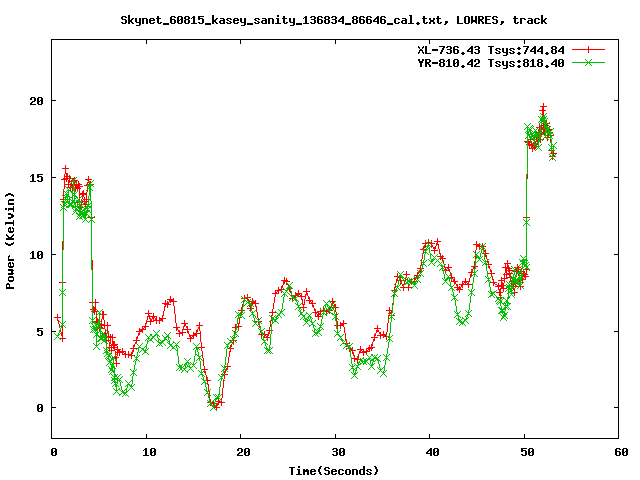Click the Power (Kelvin) axis label

10,241
